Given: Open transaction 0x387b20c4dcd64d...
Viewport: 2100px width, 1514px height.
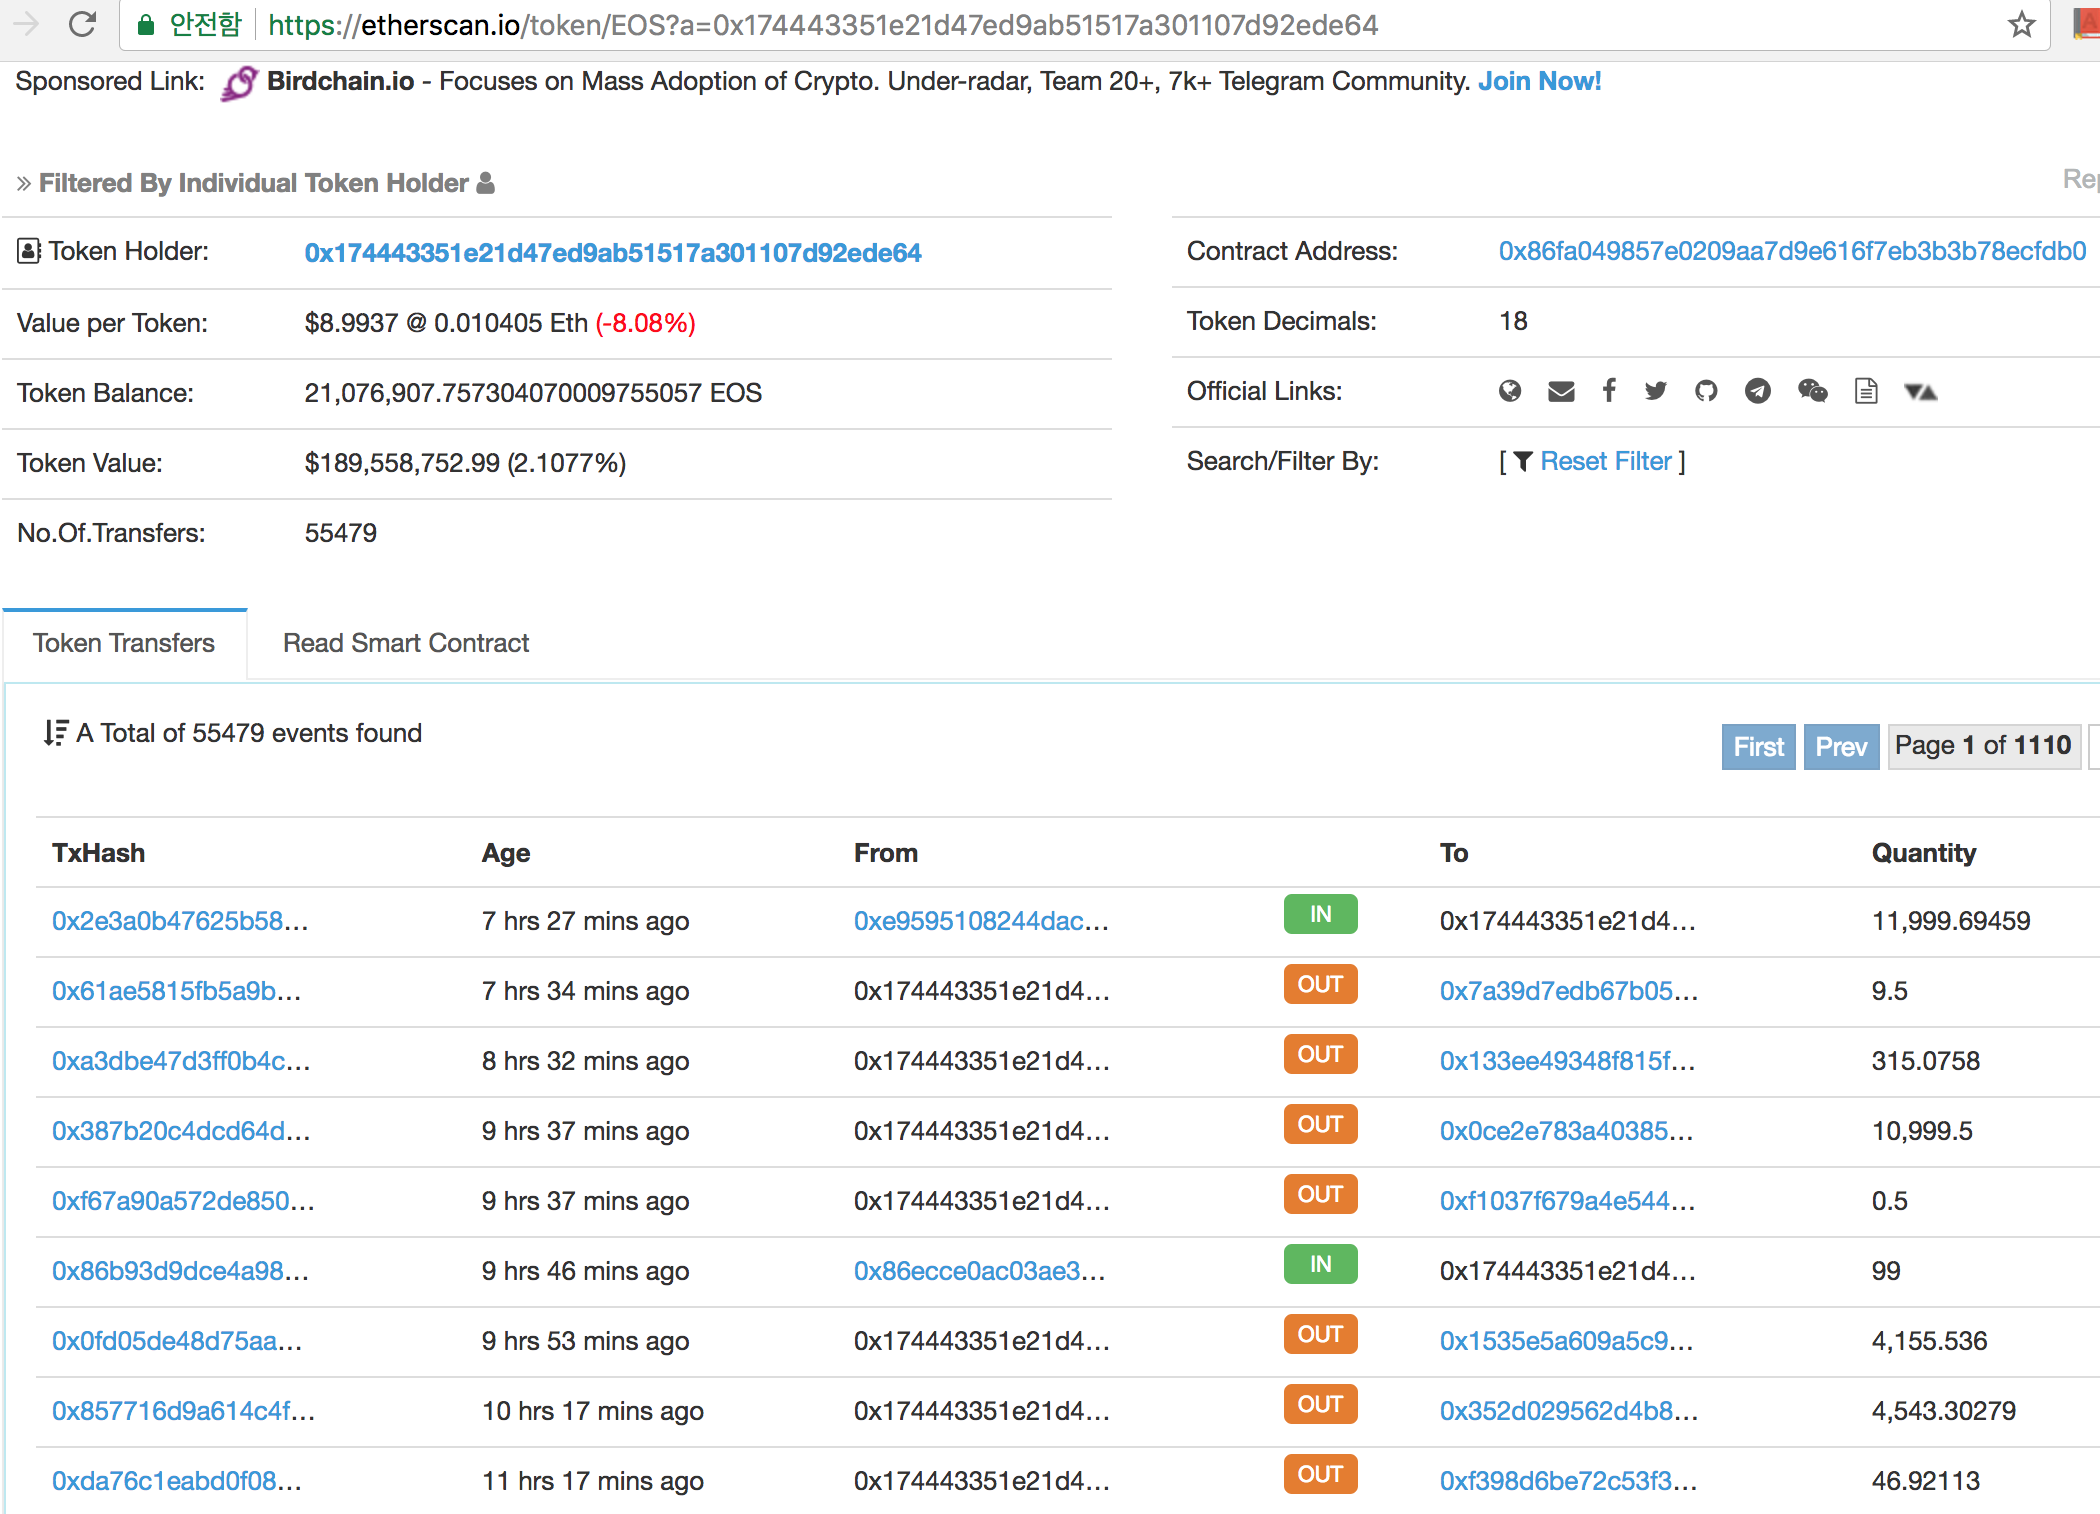Looking at the screenshot, I should pyautogui.click(x=181, y=1131).
